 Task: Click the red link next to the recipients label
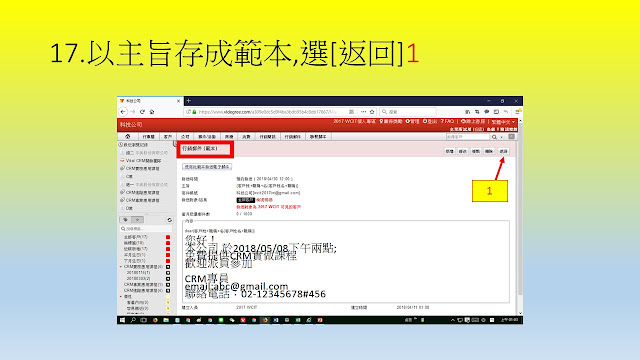[x=264, y=200]
